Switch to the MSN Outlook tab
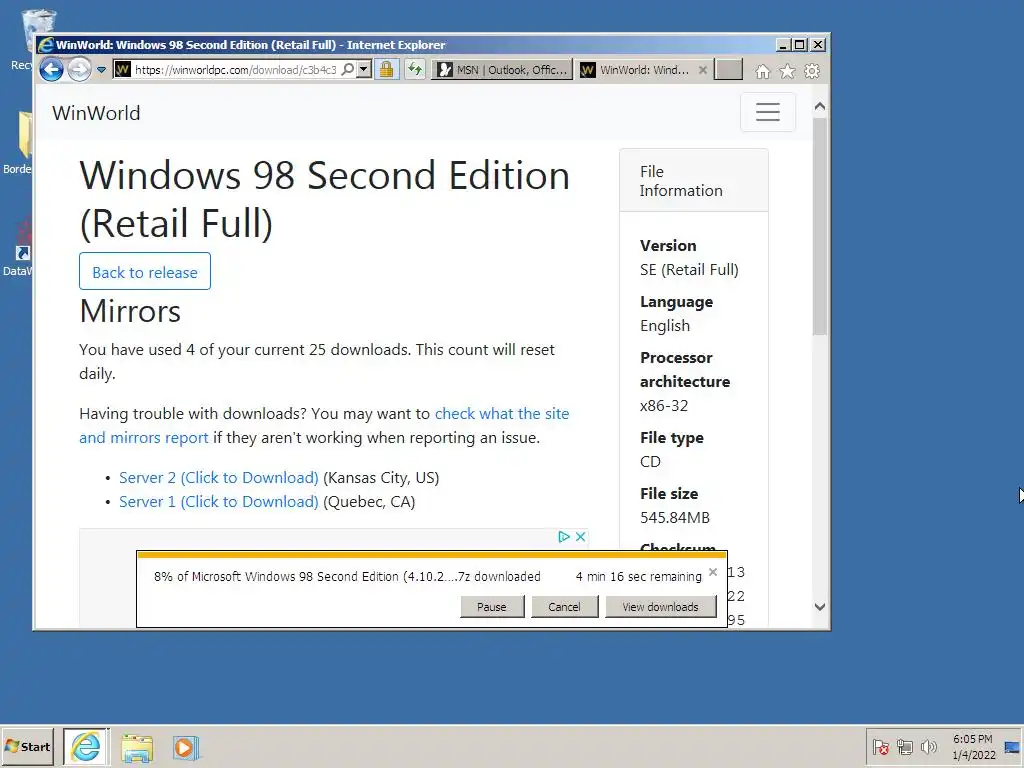The image size is (1024, 768). pos(502,70)
